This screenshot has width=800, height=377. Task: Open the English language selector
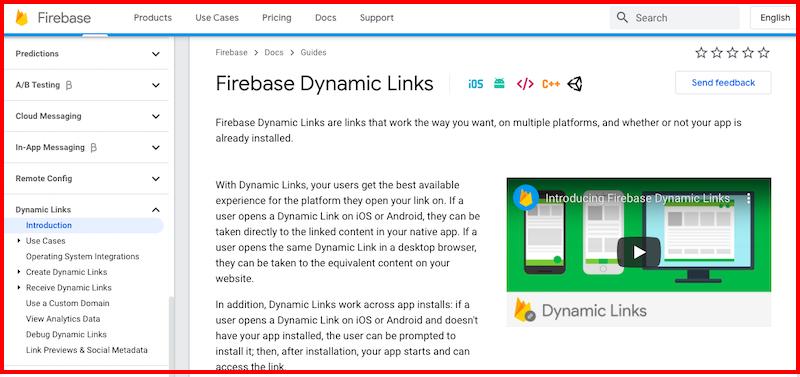click(774, 18)
